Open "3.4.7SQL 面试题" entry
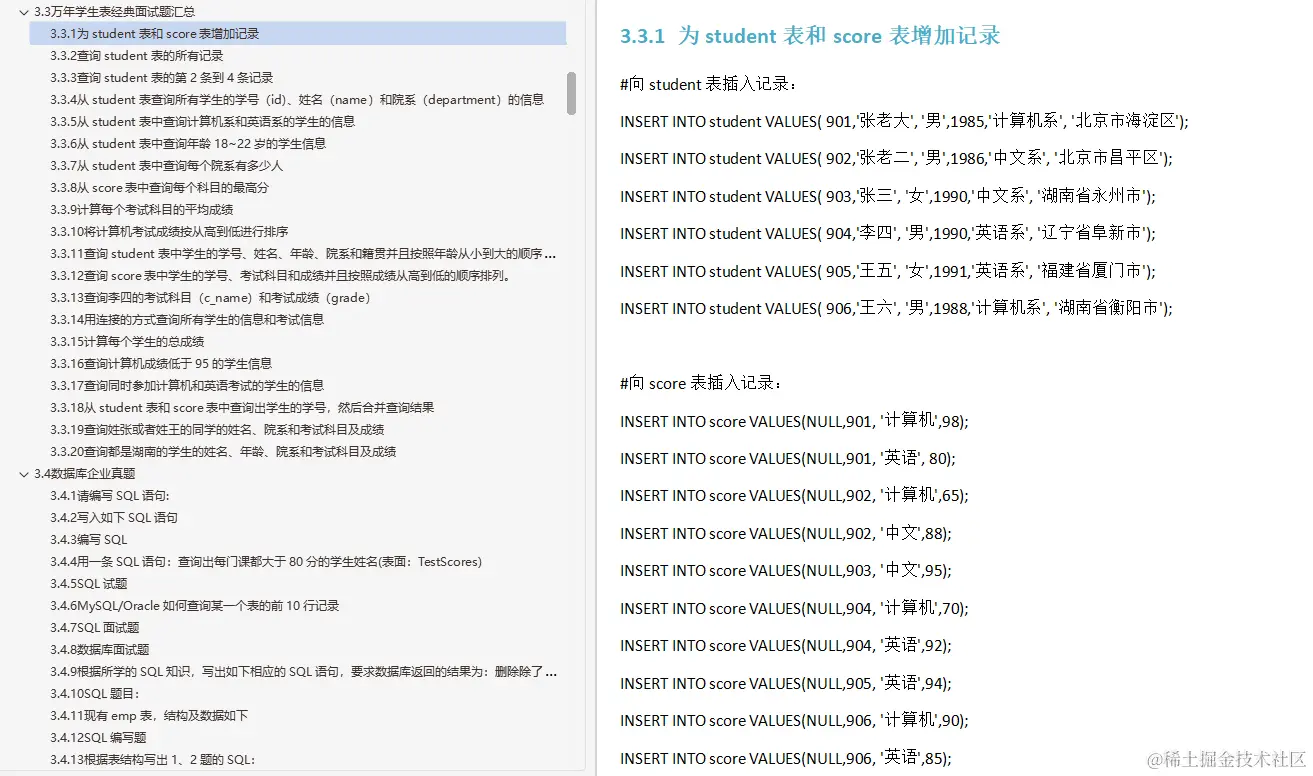The height and width of the screenshot is (776, 1313). click(x=110, y=627)
